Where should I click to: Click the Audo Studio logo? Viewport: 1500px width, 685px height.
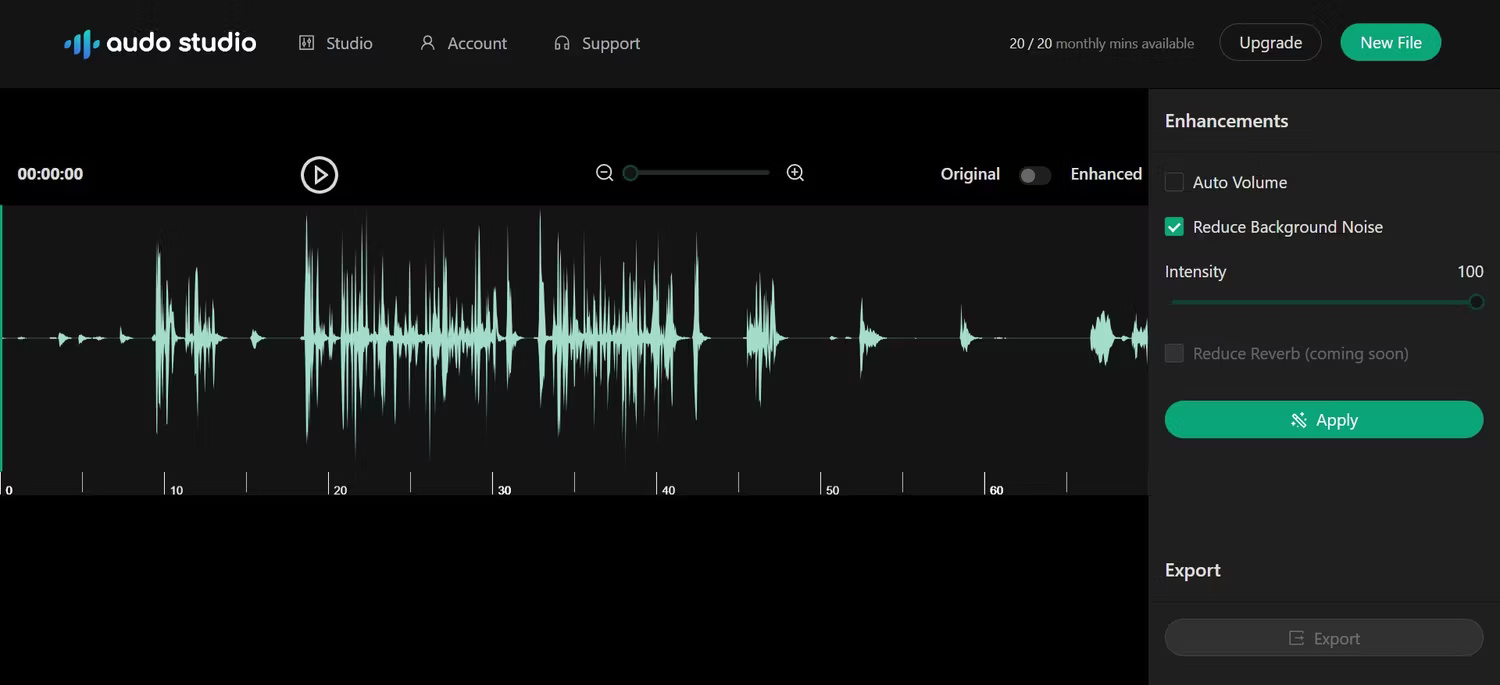(159, 43)
